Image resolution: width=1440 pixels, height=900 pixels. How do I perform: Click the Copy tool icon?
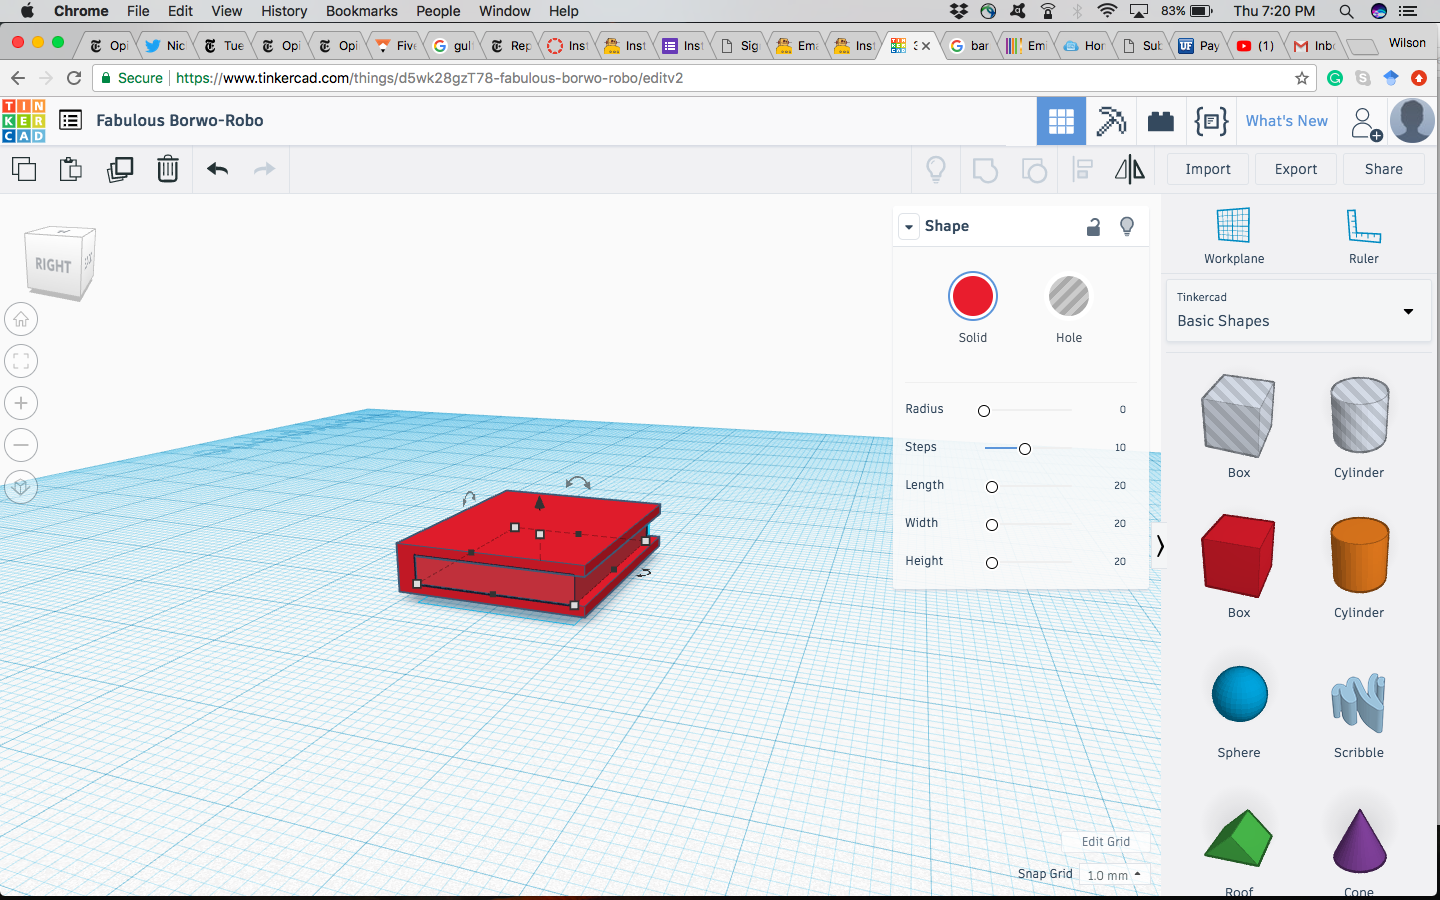tap(24, 169)
